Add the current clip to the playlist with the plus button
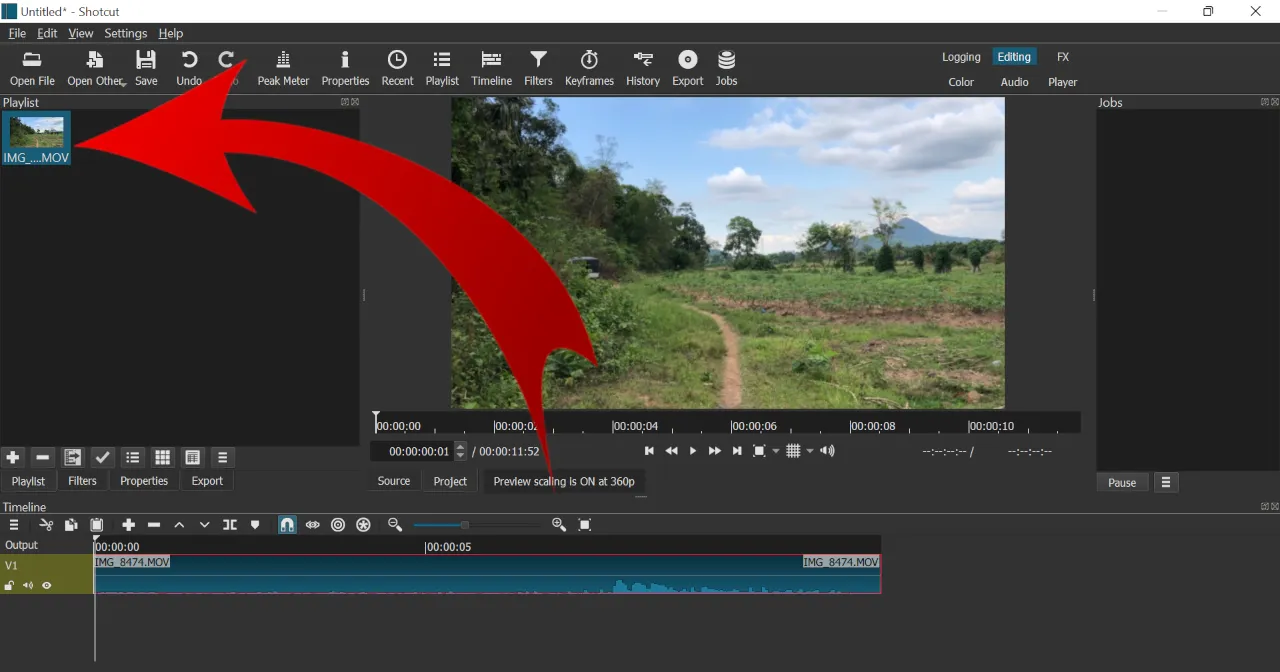The image size is (1280, 672). coord(13,457)
